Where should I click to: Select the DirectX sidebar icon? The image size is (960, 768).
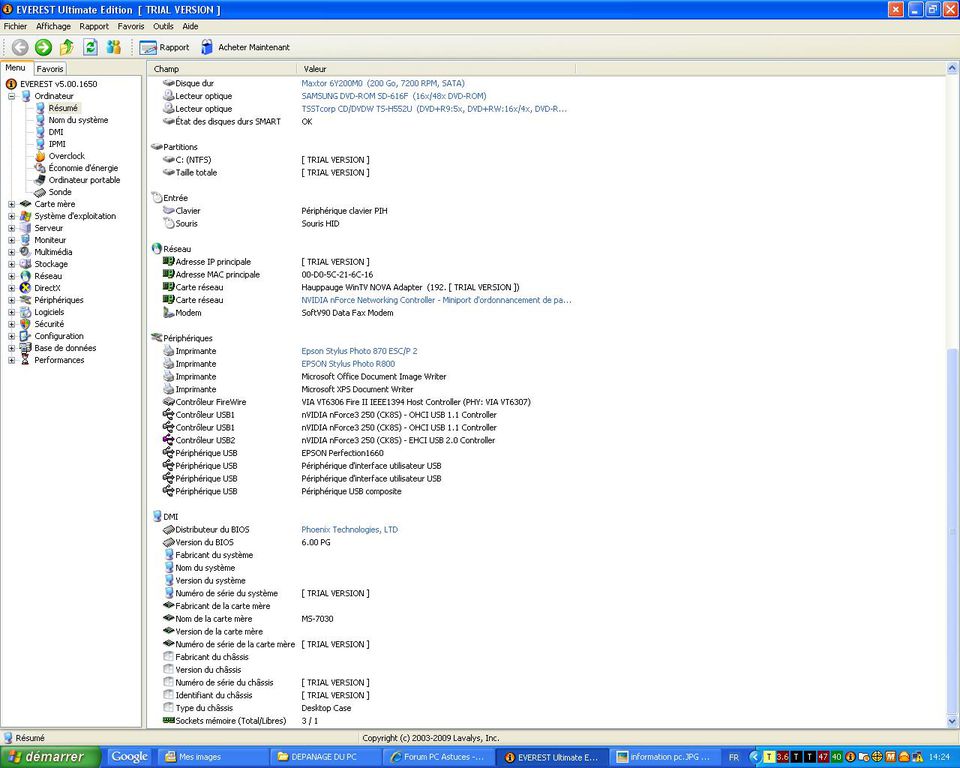pos(24,288)
